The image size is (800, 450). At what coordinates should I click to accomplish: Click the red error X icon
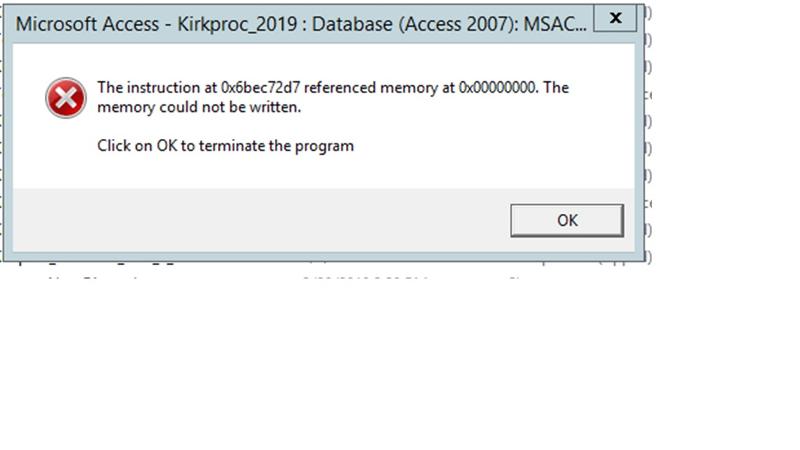coord(66,98)
